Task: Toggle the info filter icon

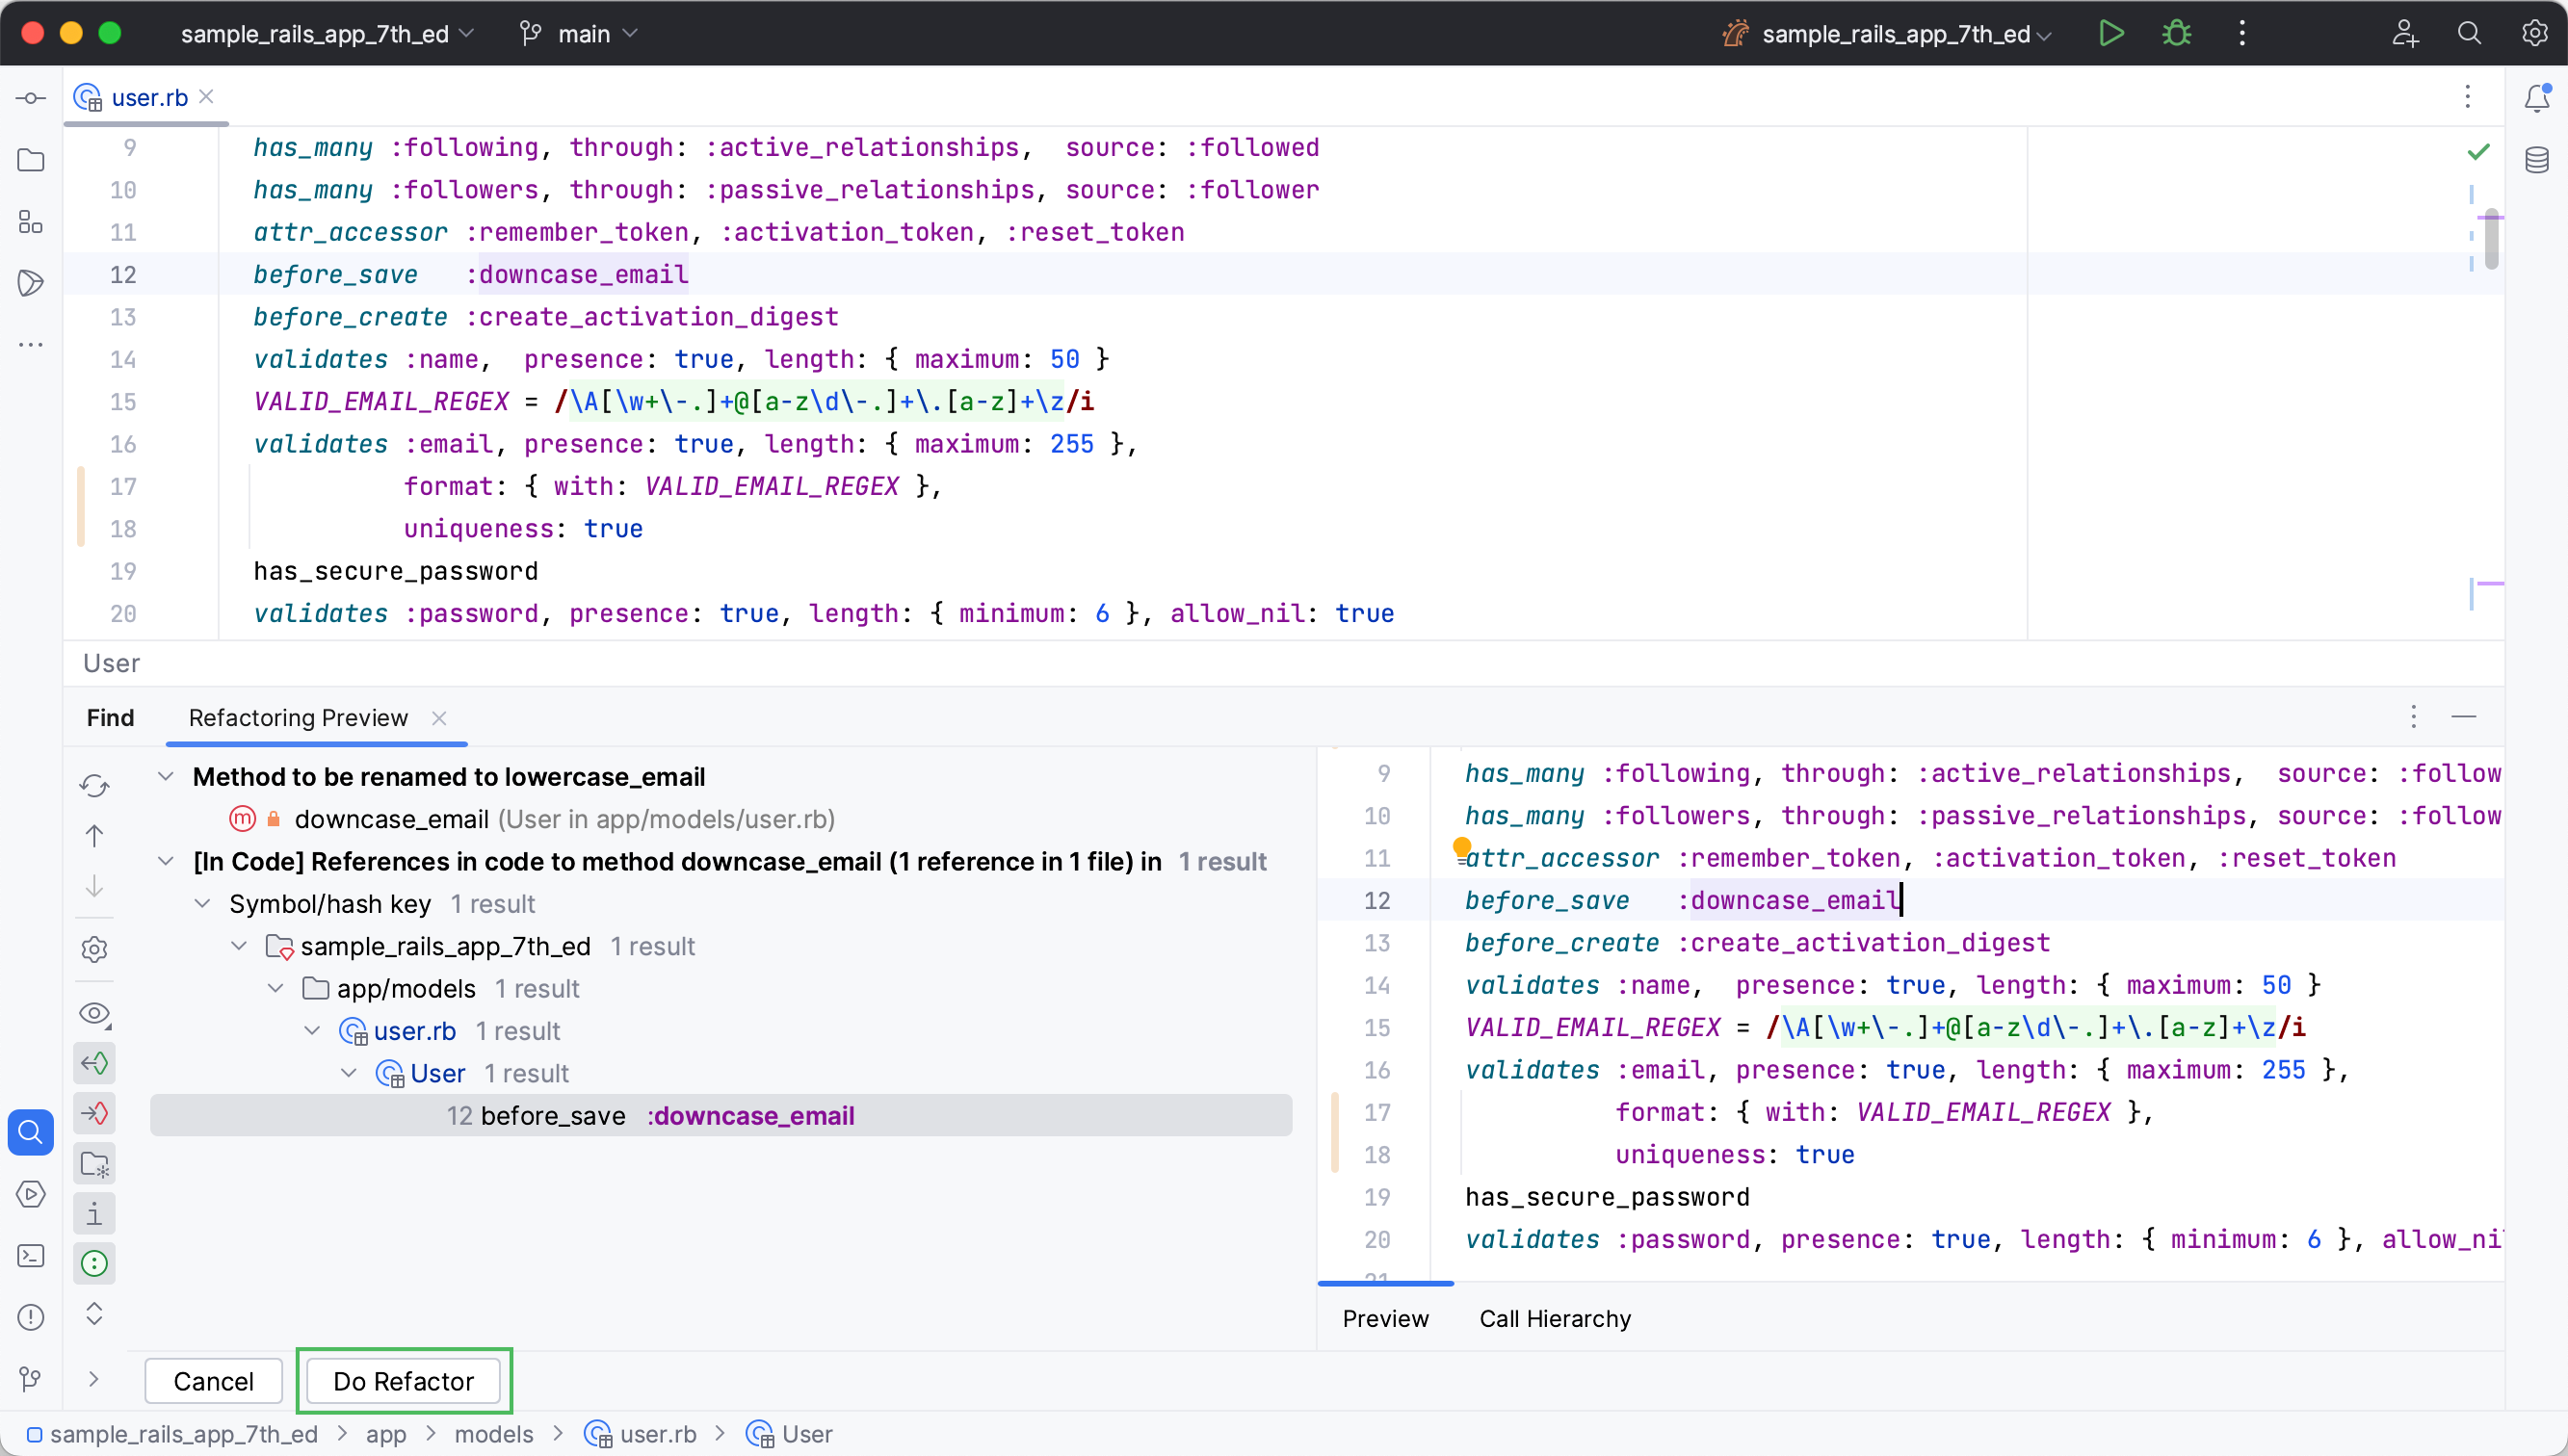Action: click(94, 1214)
